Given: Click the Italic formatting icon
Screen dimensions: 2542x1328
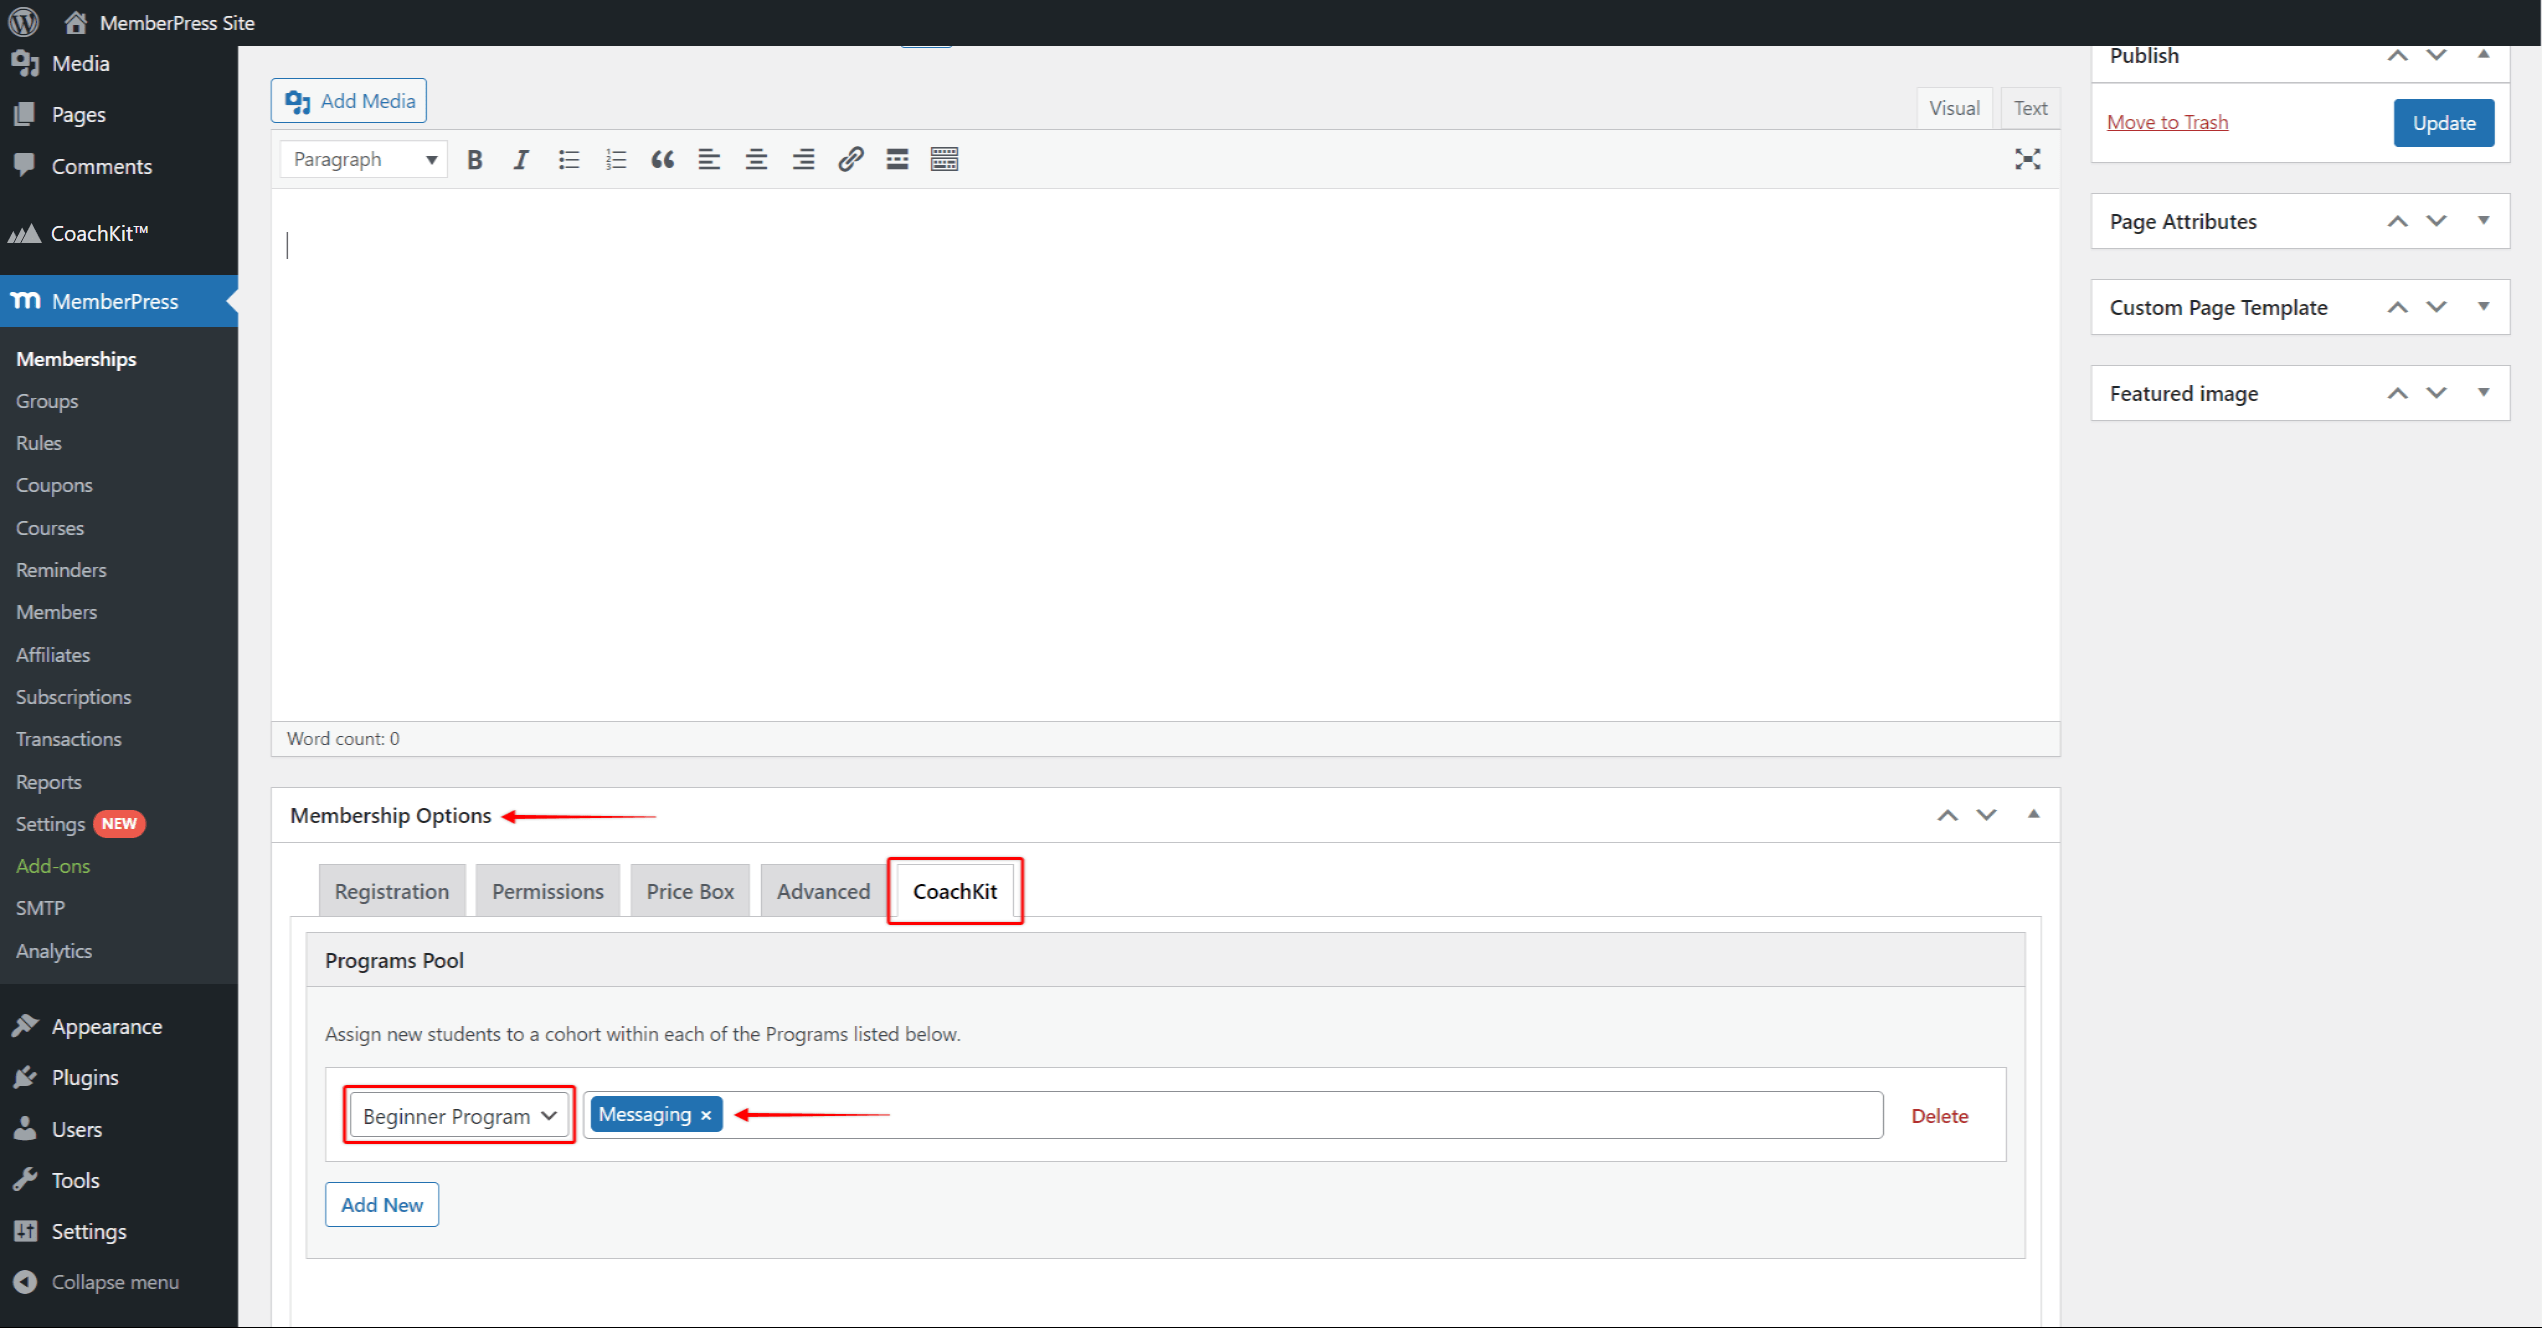Looking at the screenshot, I should pyautogui.click(x=521, y=160).
